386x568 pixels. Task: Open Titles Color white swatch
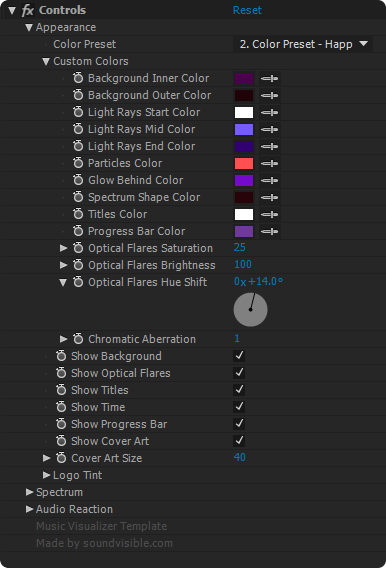point(244,214)
